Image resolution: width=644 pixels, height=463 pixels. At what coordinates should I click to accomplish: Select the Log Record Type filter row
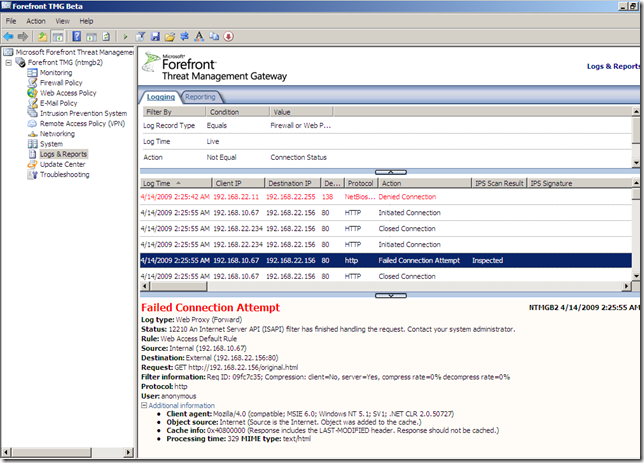[x=385, y=126]
